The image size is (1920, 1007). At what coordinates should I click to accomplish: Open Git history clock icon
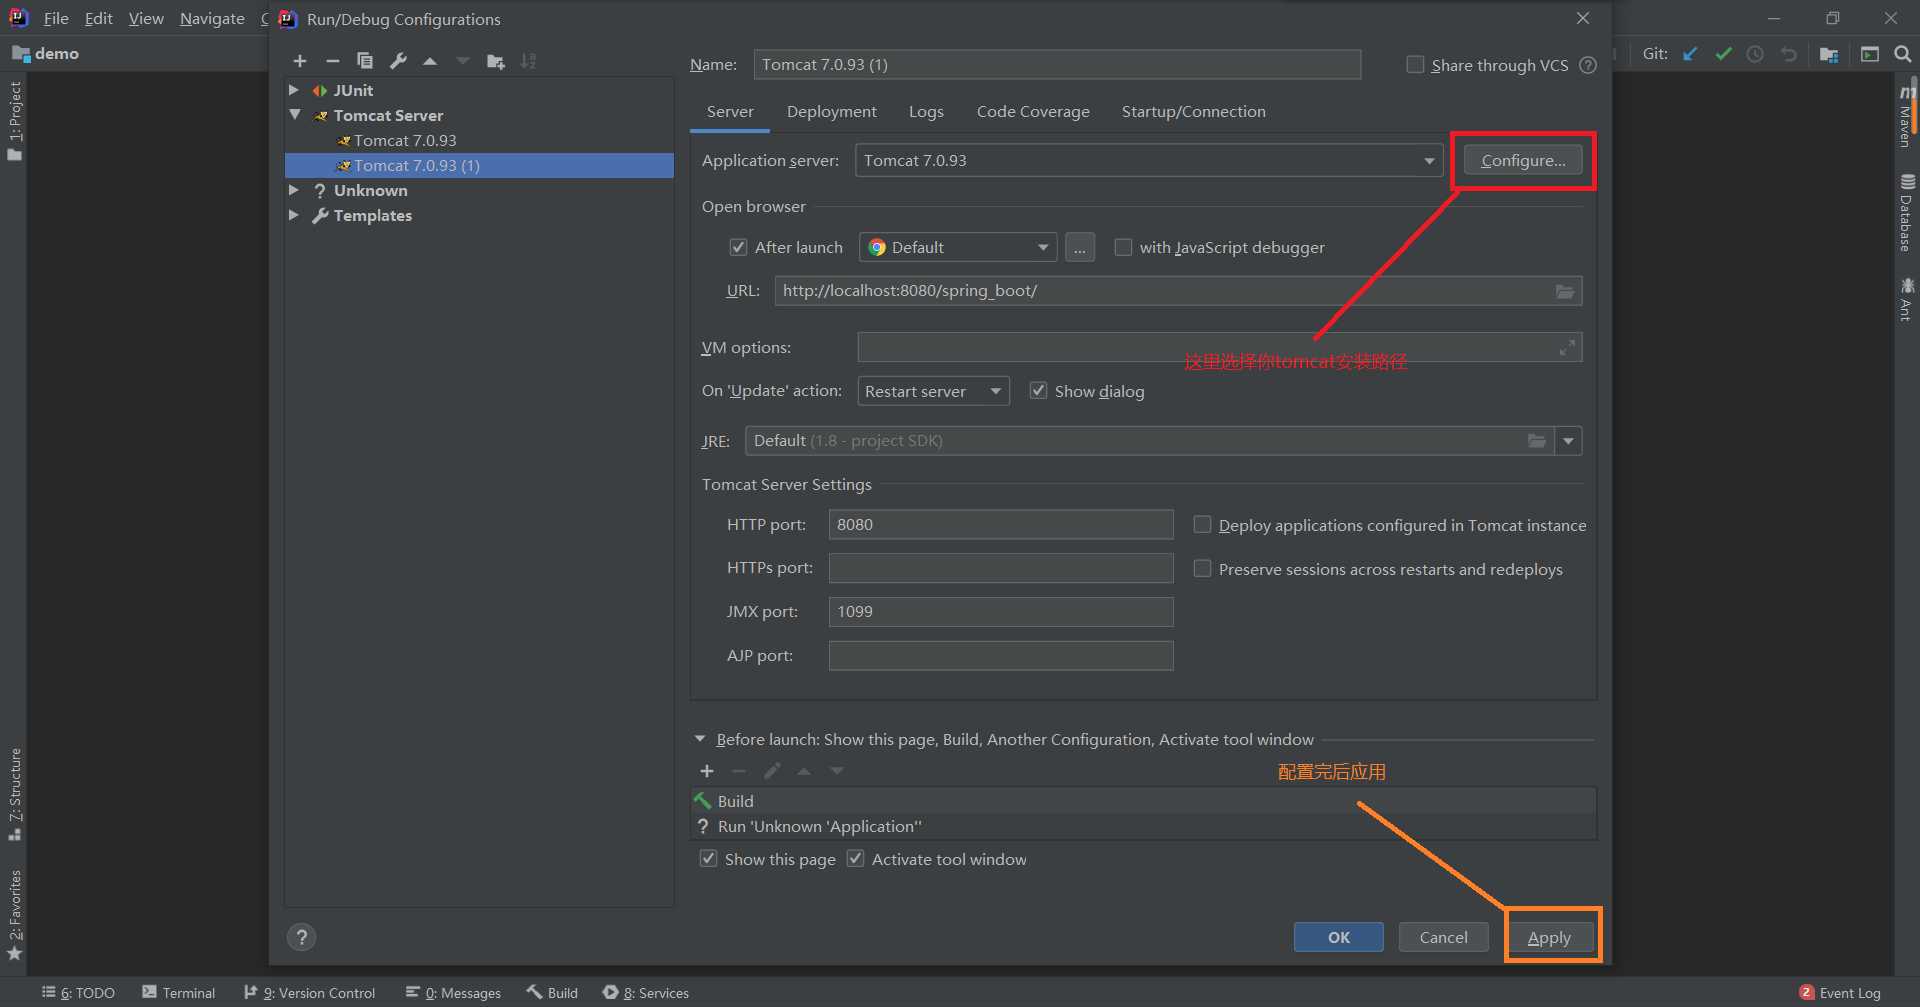click(1755, 54)
